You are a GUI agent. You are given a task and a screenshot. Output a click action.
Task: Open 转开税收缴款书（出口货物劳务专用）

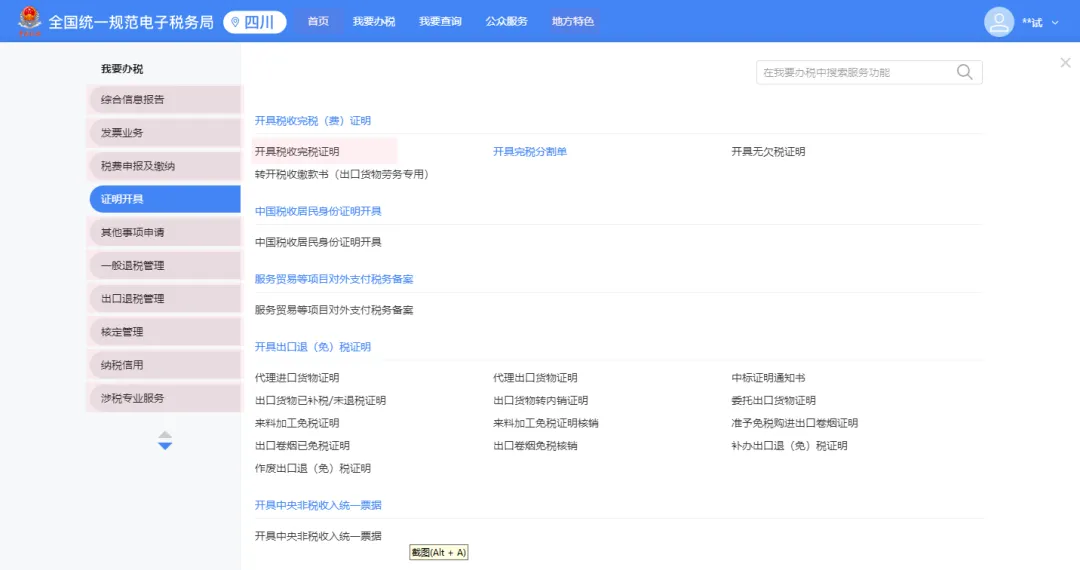click(344, 174)
